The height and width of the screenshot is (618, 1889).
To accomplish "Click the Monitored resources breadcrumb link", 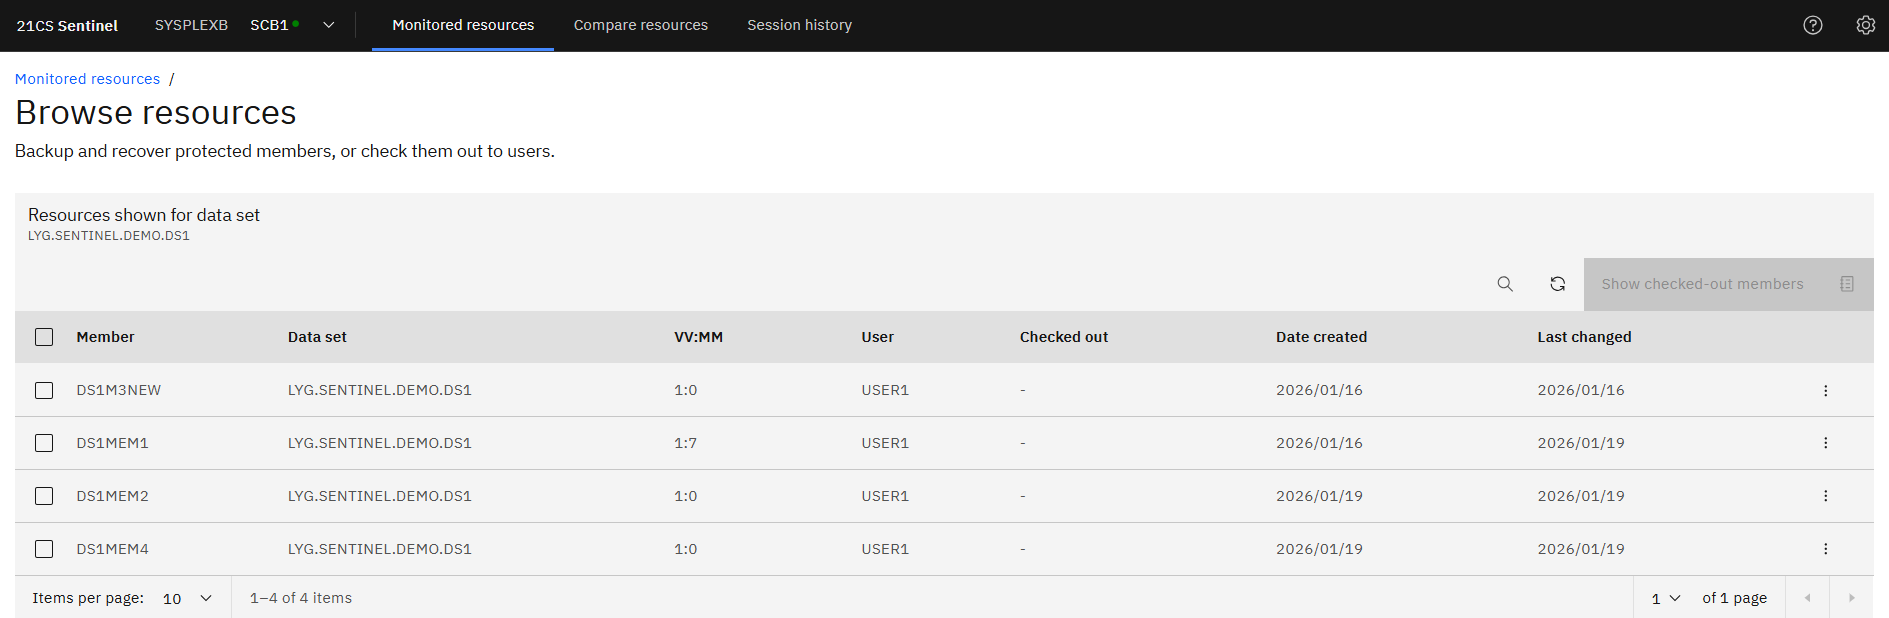I will 87,79.
